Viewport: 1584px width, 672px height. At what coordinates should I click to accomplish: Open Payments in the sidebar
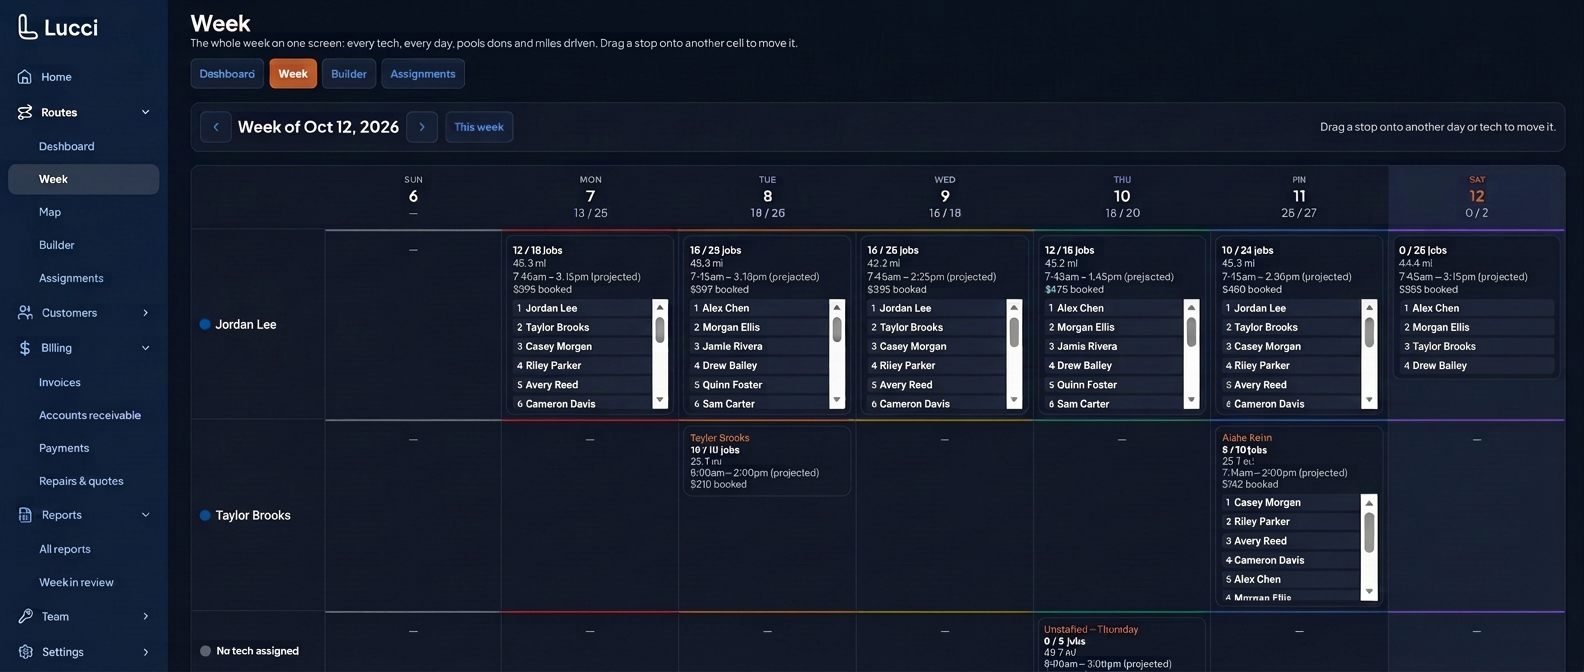point(64,448)
